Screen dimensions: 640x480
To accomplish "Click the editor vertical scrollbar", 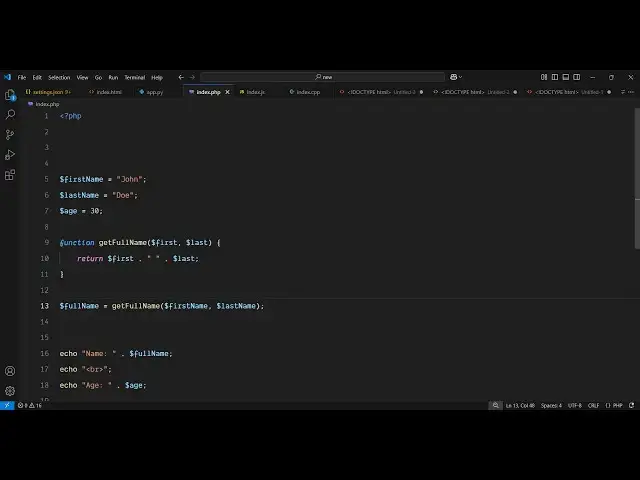I will (637, 178).
